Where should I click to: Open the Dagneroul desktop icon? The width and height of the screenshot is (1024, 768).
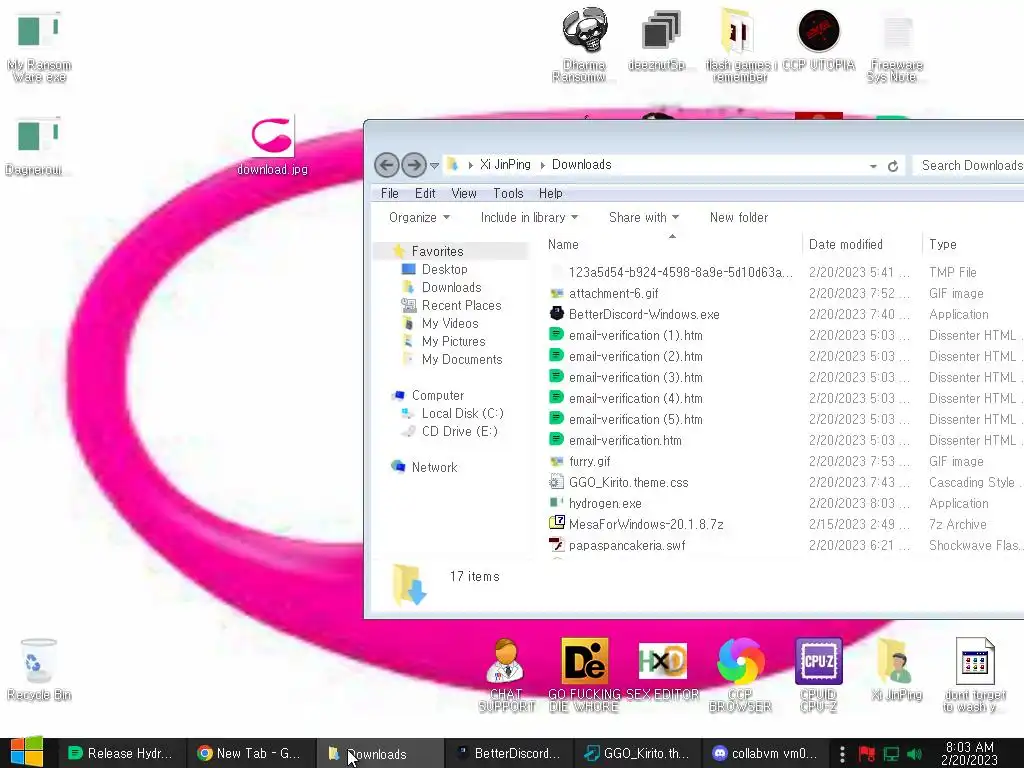(36, 147)
